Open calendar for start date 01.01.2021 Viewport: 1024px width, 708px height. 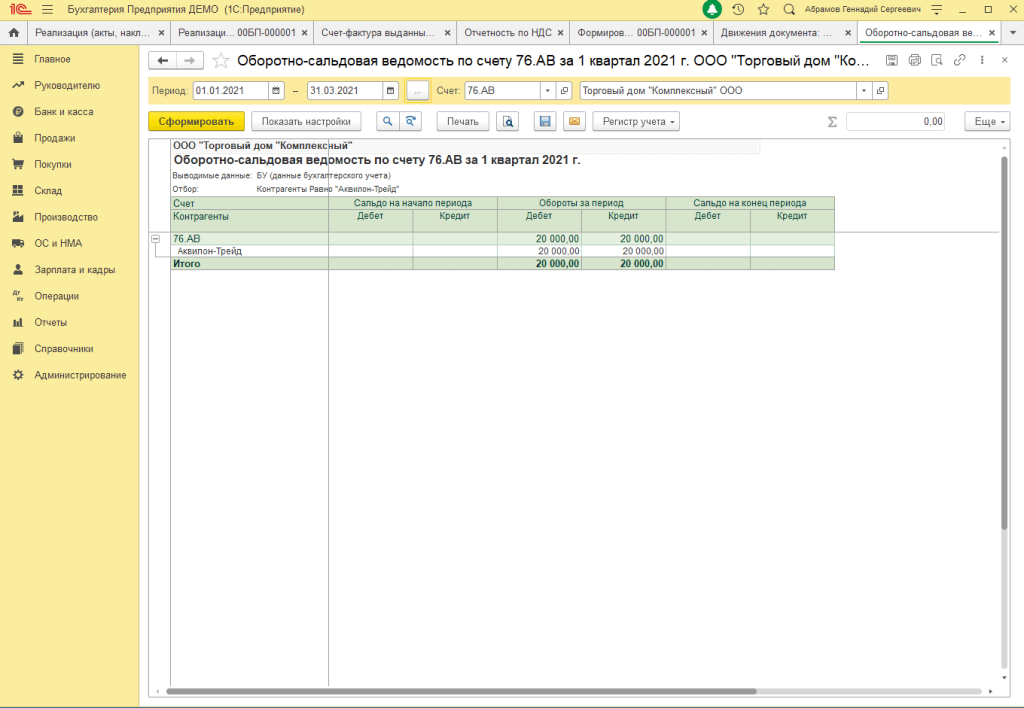pyautogui.click(x=276, y=91)
